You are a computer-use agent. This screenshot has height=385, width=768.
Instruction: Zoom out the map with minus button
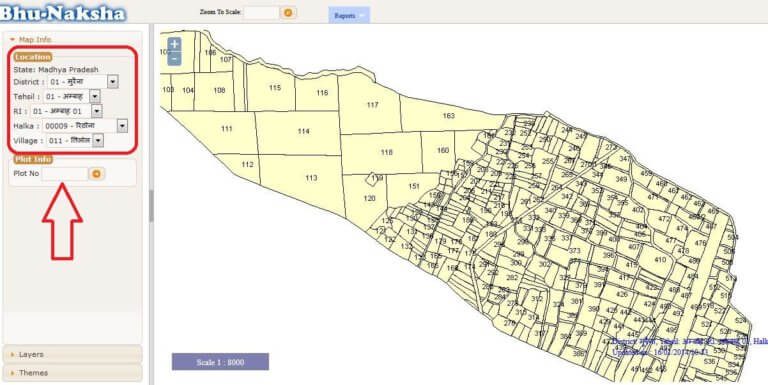(174, 59)
